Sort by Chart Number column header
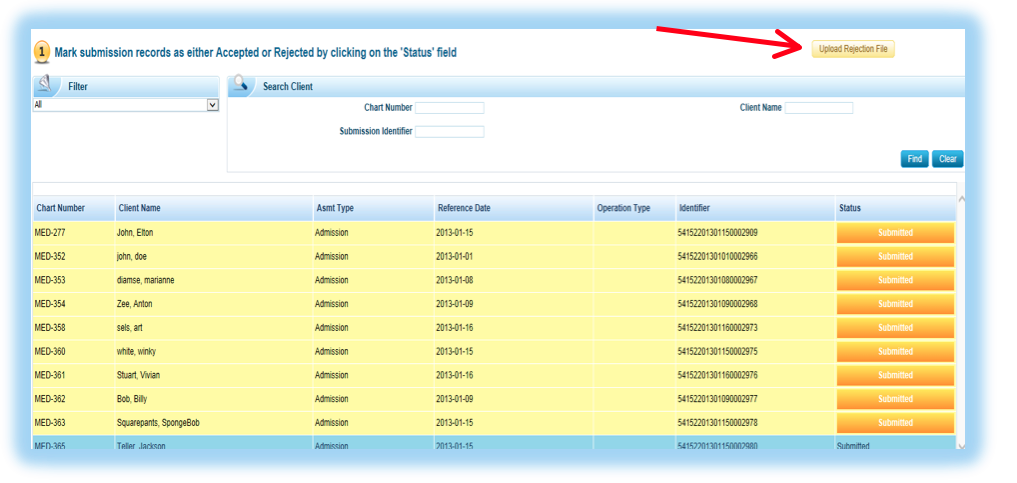Screen dimensions: 1017x483 click(60, 208)
